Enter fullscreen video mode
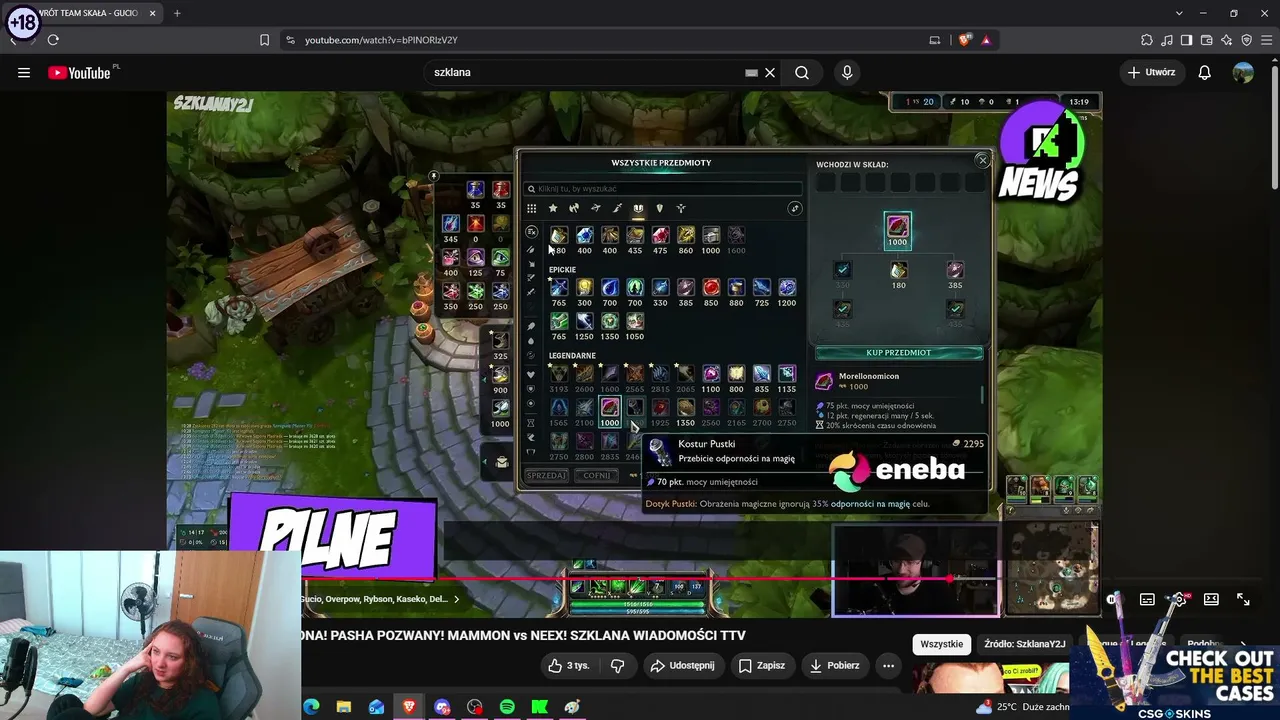 click(x=1243, y=599)
